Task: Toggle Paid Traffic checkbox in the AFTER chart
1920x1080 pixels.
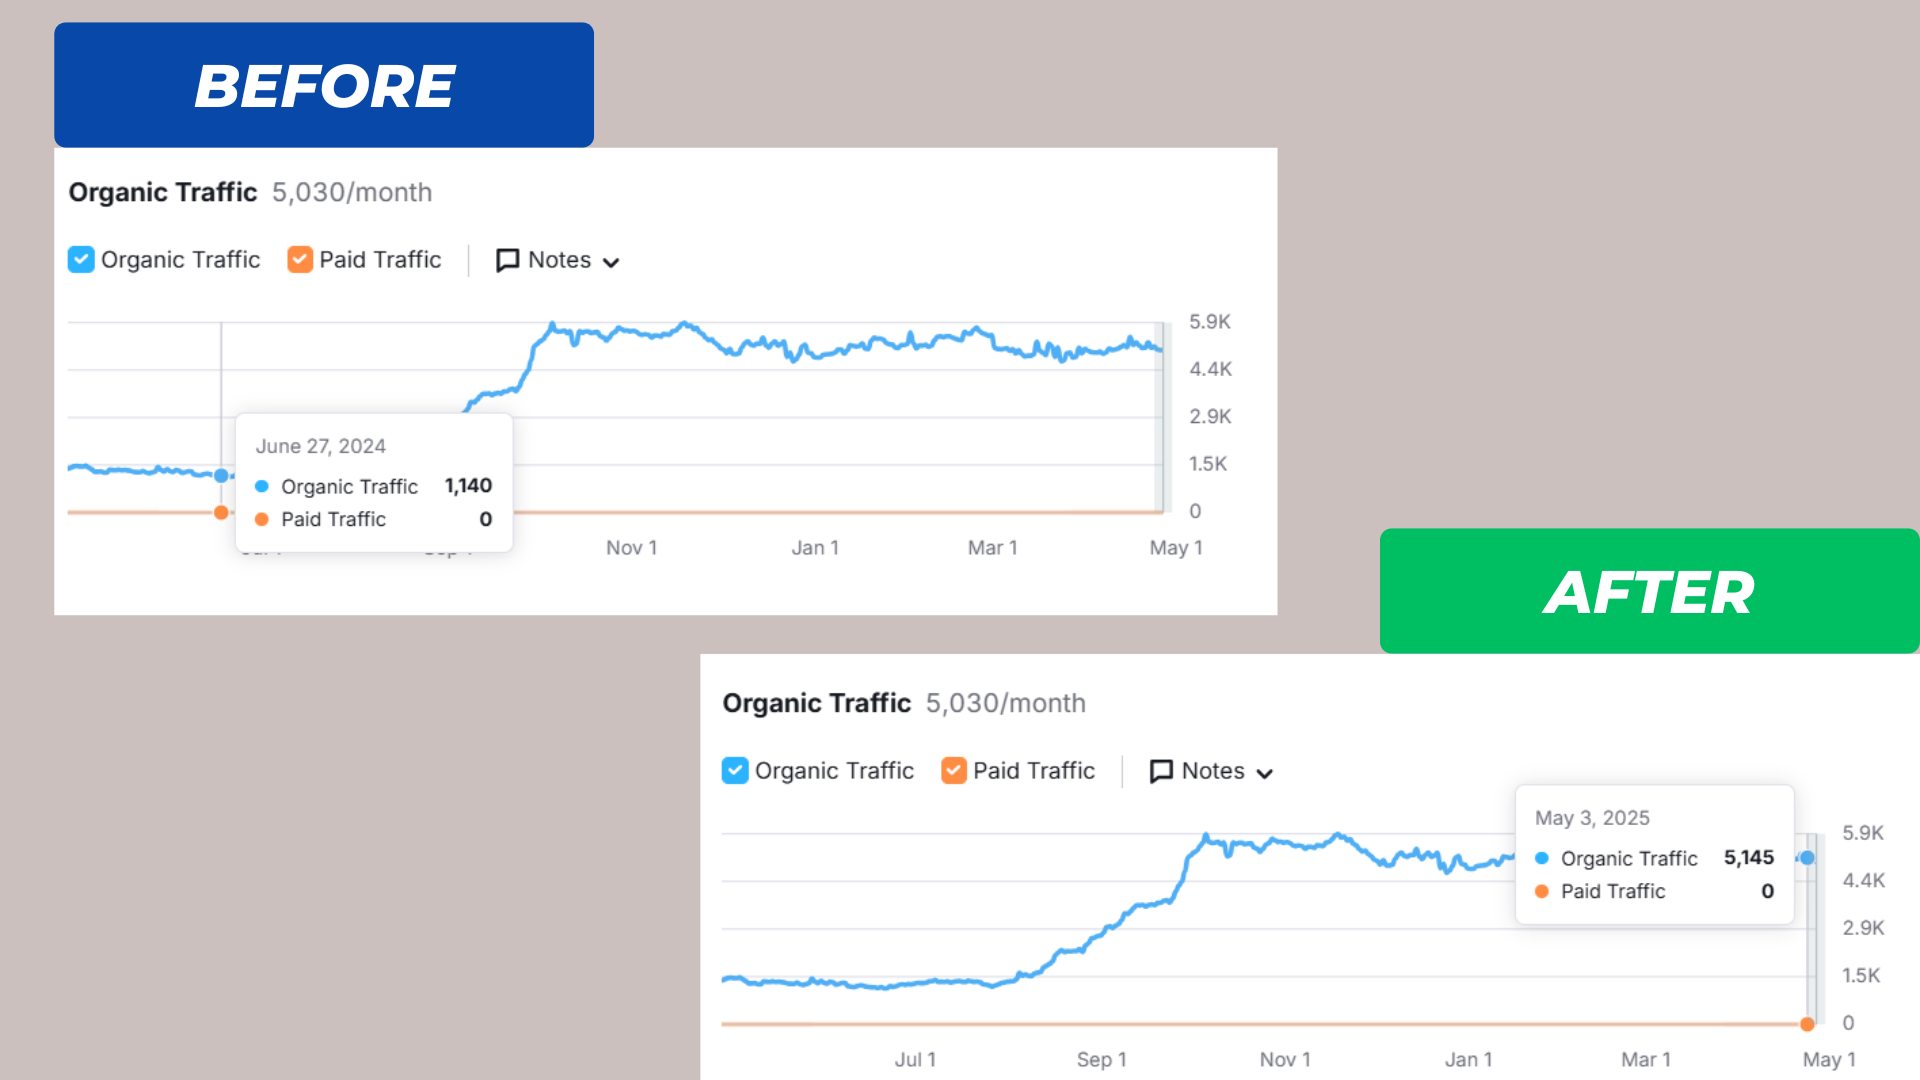Action: tap(954, 771)
